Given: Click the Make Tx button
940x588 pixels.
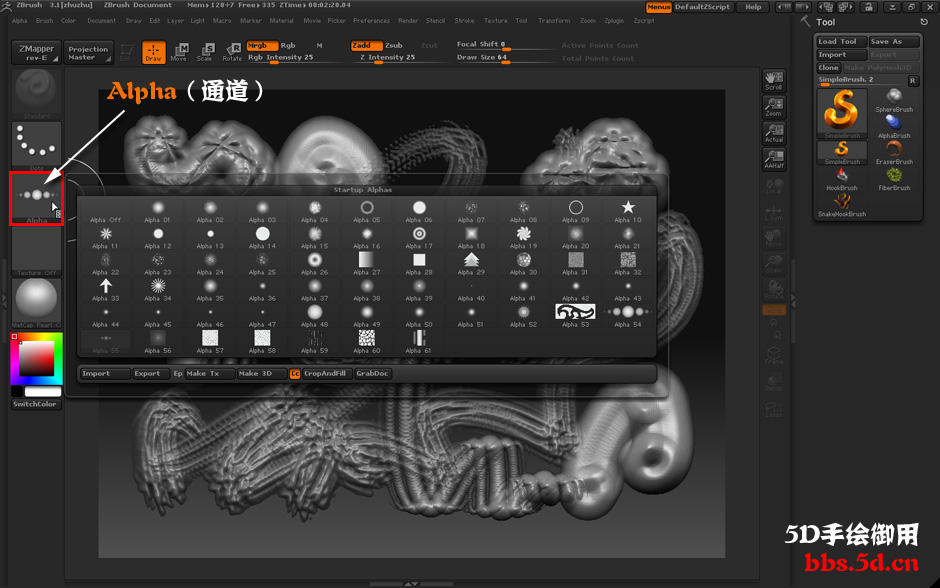Looking at the screenshot, I should [209, 373].
